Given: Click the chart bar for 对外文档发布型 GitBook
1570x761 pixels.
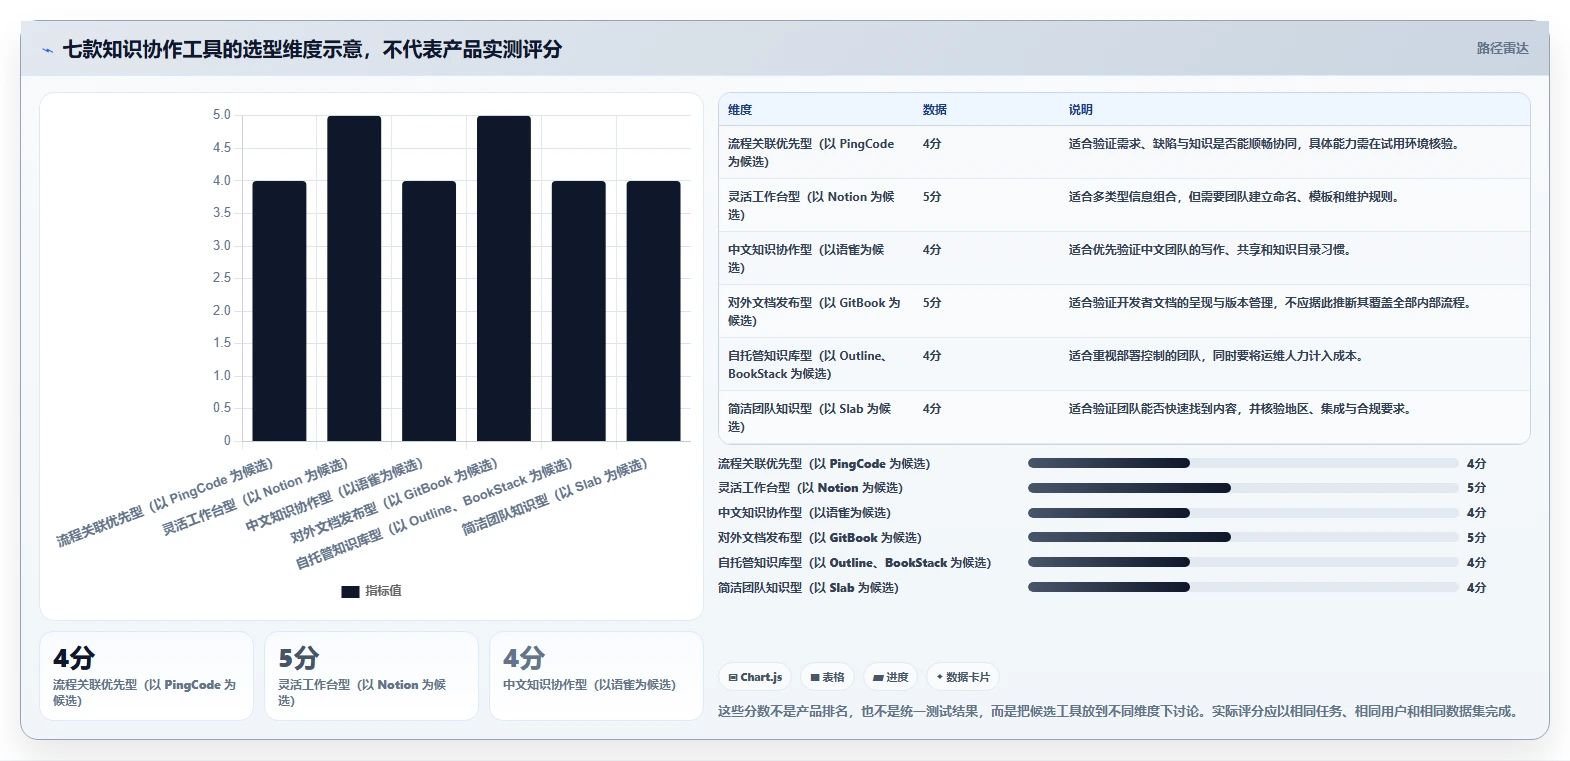Looking at the screenshot, I should (x=504, y=278).
